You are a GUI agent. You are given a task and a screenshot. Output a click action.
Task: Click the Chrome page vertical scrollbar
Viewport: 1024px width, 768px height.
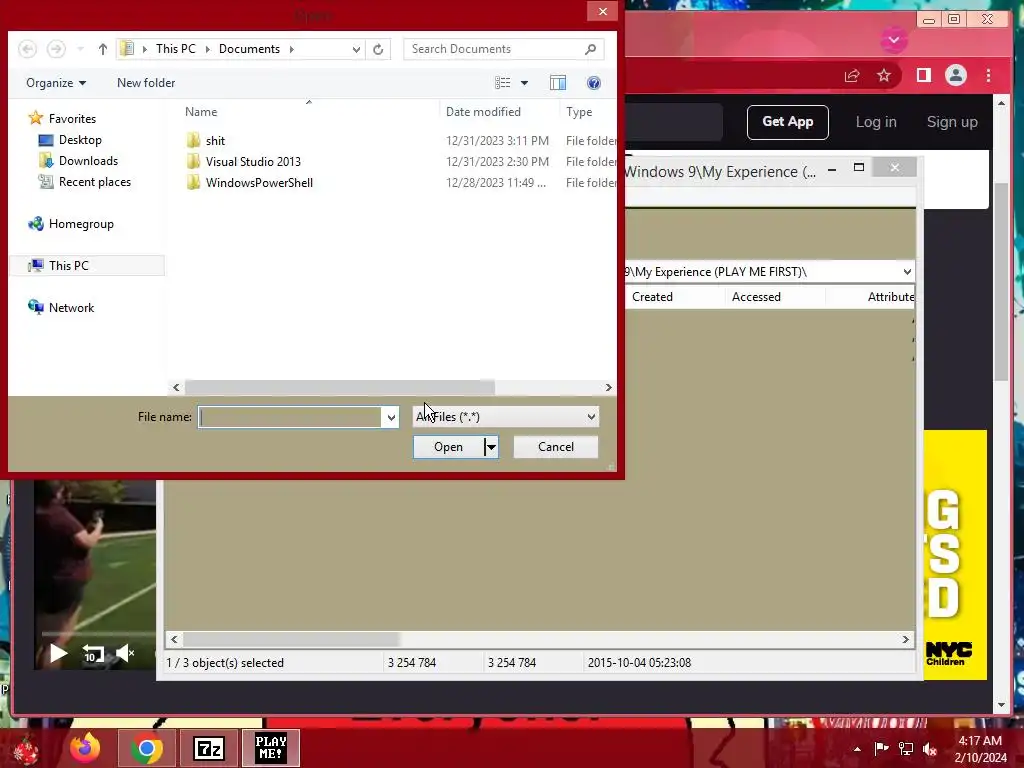(1002, 281)
